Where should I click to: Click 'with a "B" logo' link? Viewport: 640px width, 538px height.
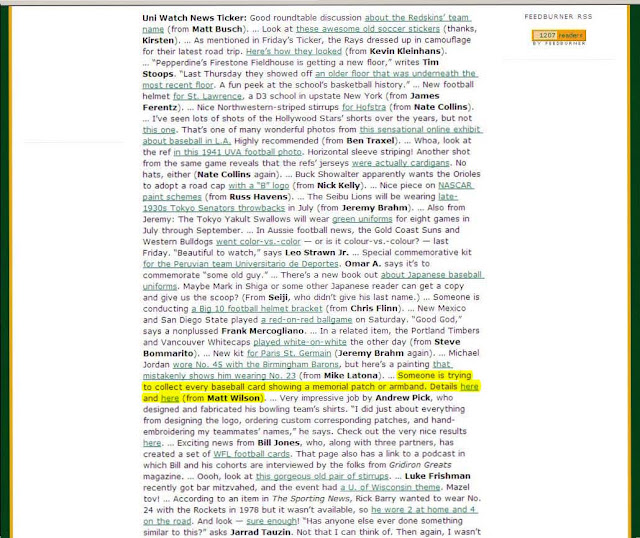(x=258, y=186)
